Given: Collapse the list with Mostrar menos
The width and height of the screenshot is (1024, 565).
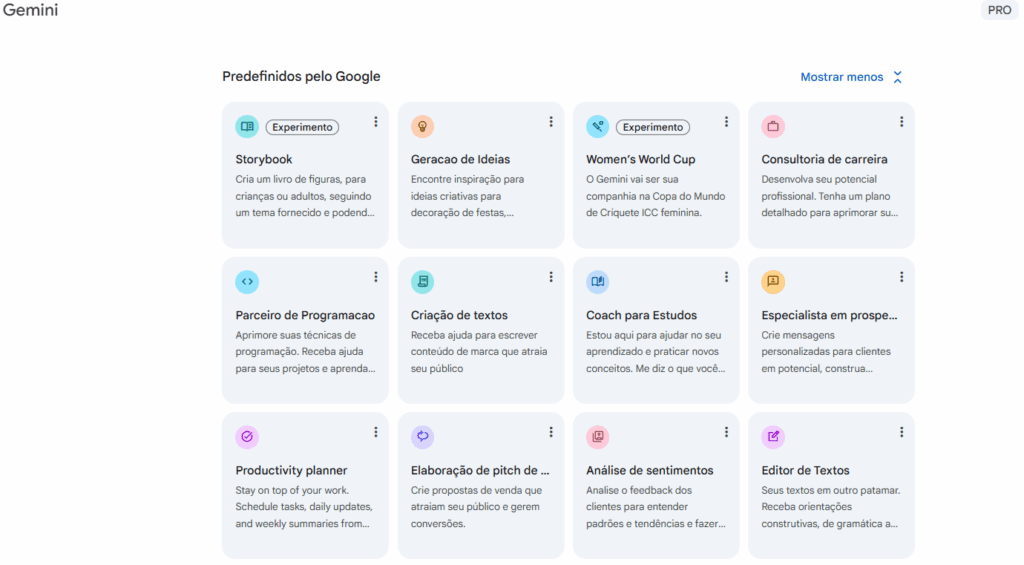Looking at the screenshot, I should tap(851, 77).
